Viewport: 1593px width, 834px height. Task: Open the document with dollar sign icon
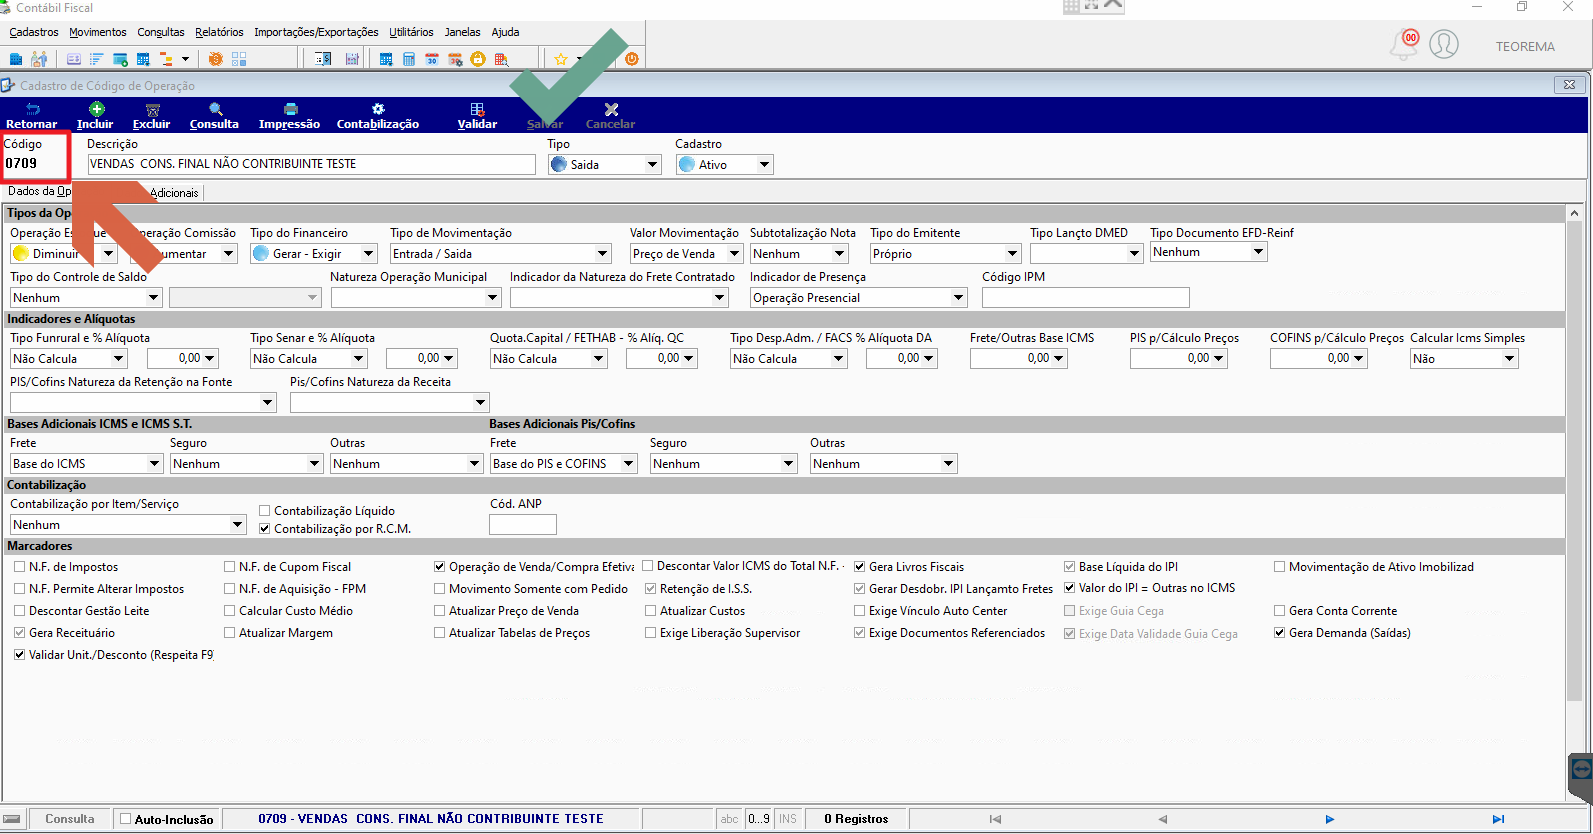[x=323, y=59]
